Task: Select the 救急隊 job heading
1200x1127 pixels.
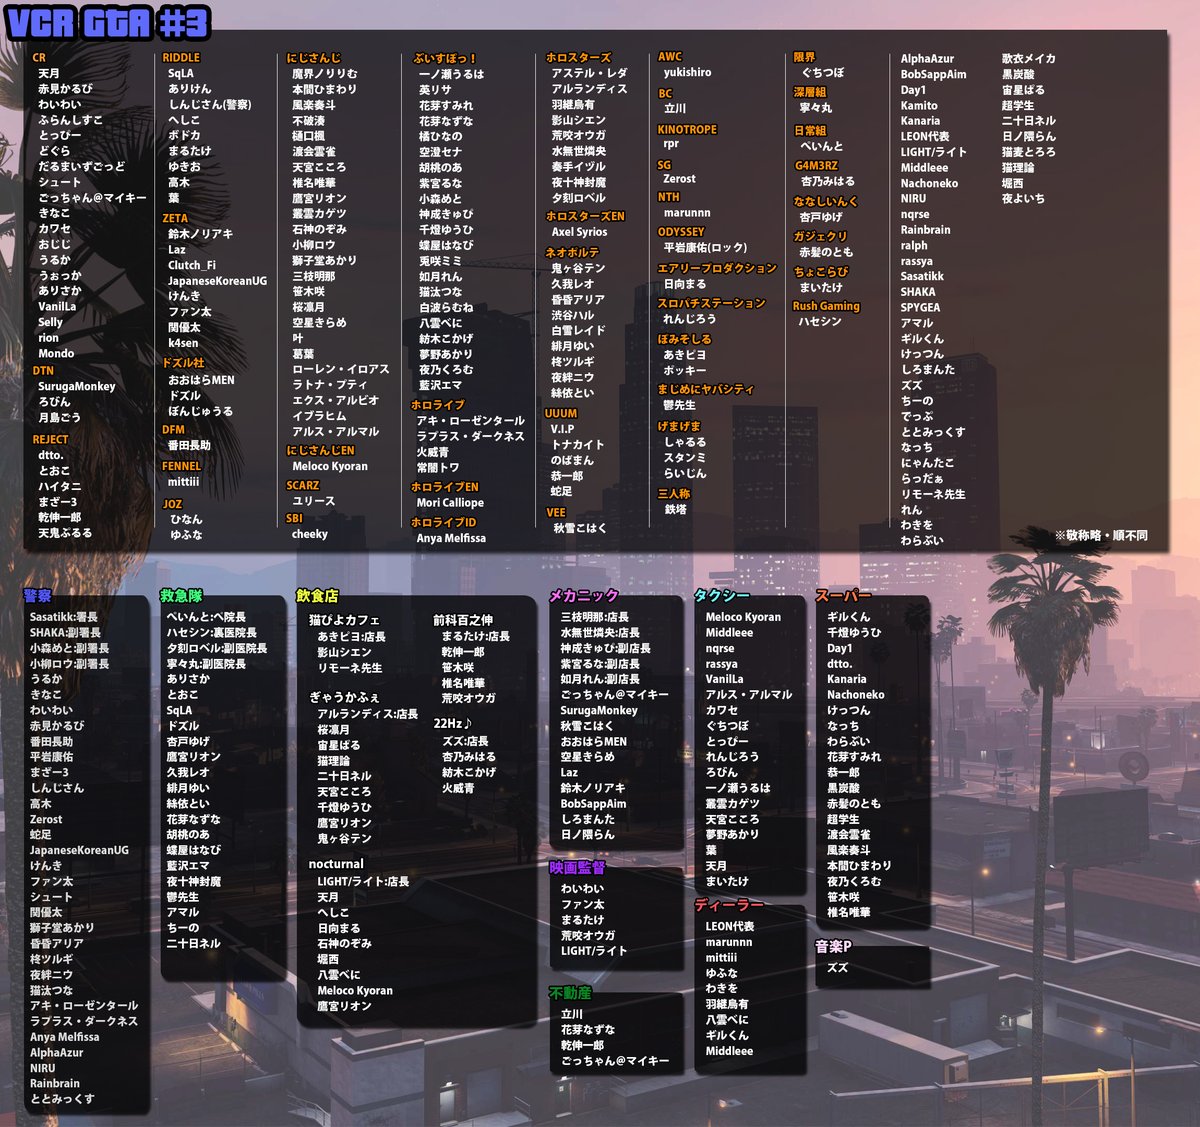Action: pos(181,595)
